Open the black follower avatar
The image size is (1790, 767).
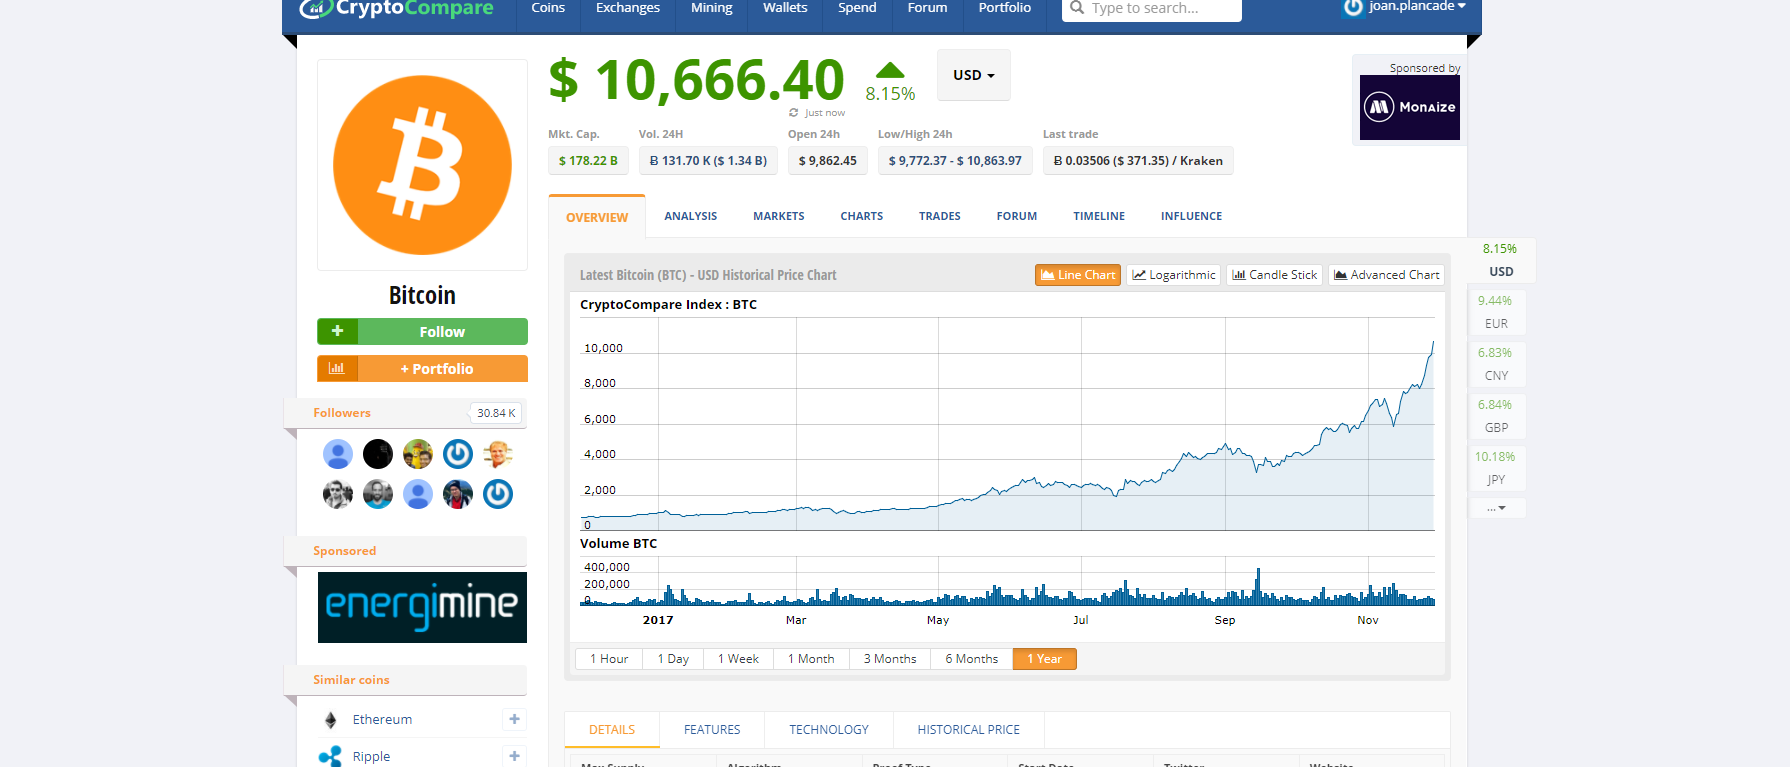378,454
